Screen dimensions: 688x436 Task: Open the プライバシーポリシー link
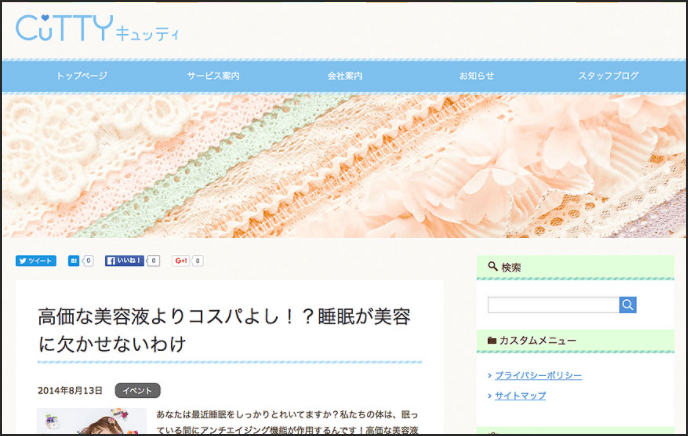point(538,375)
